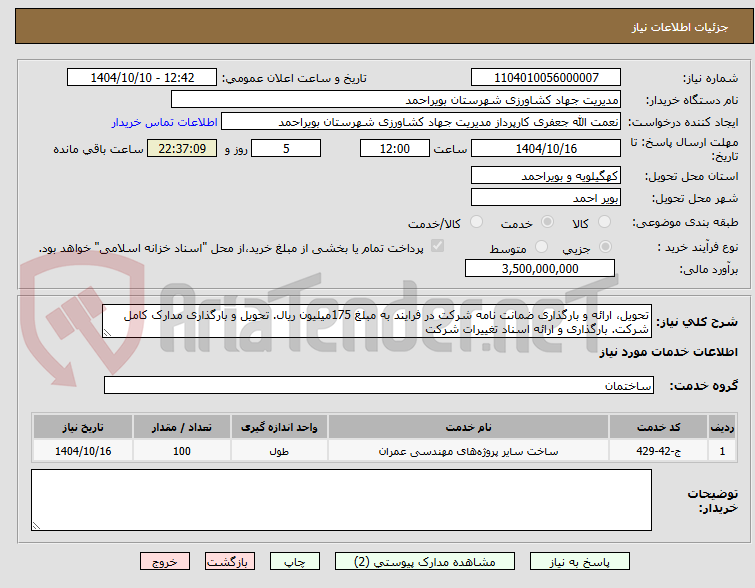Click the province field کهگیلویه و بویراحمد
This screenshot has height=588, width=755.
pyautogui.click(x=546, y=176)
